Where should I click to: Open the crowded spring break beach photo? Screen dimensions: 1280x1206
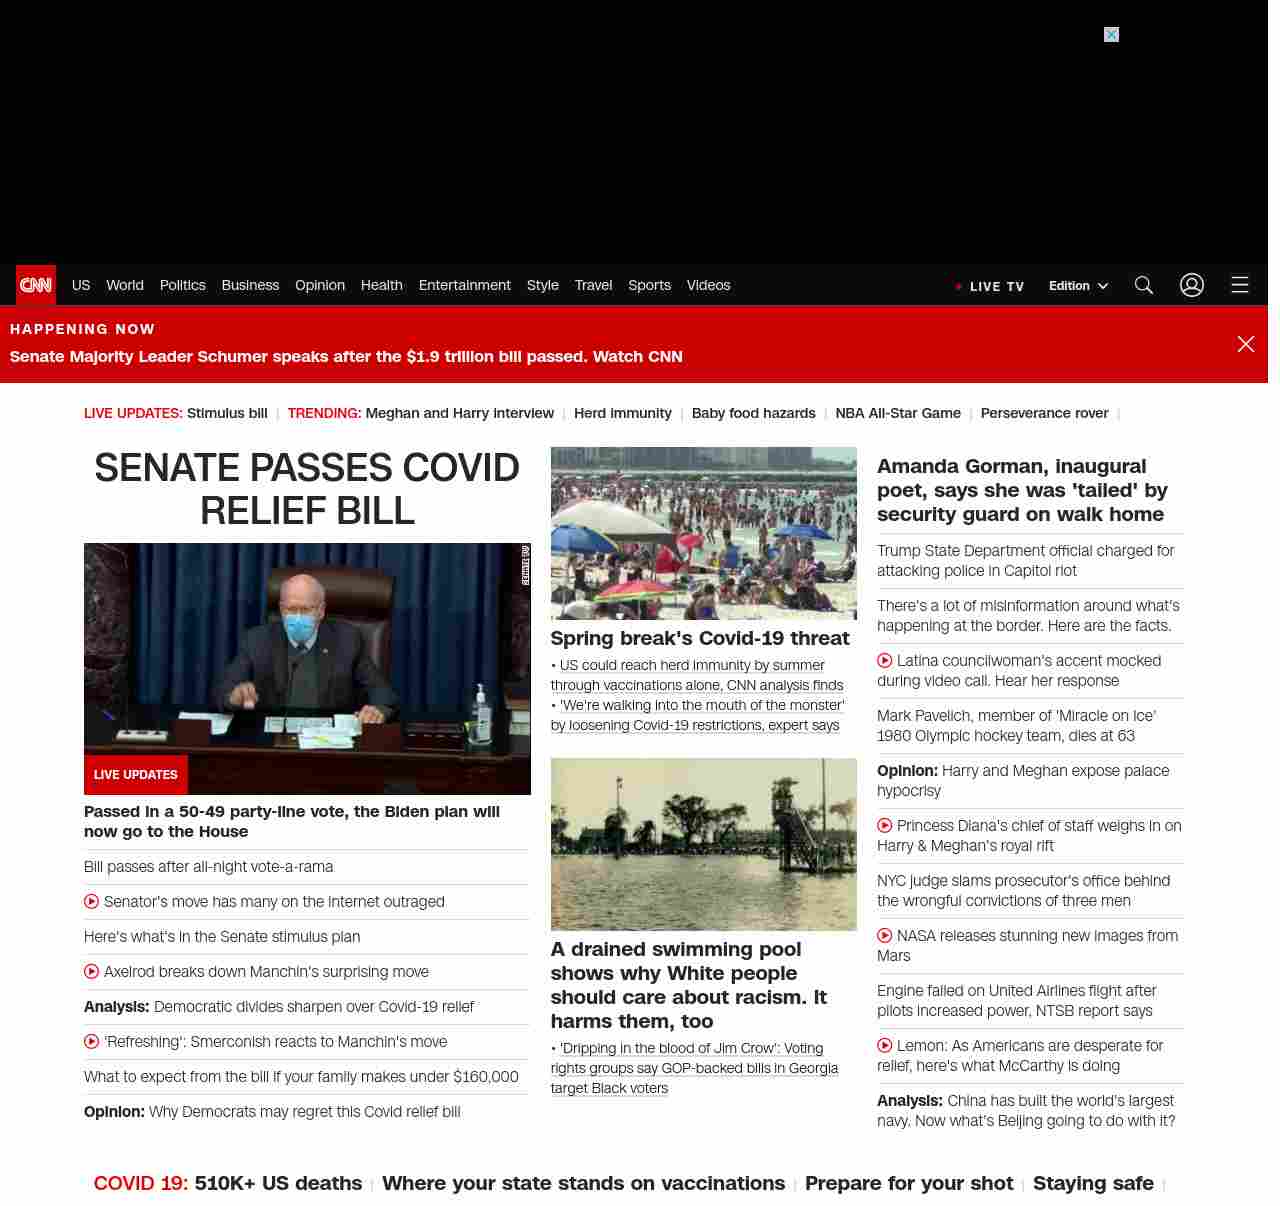pos(703,533)
